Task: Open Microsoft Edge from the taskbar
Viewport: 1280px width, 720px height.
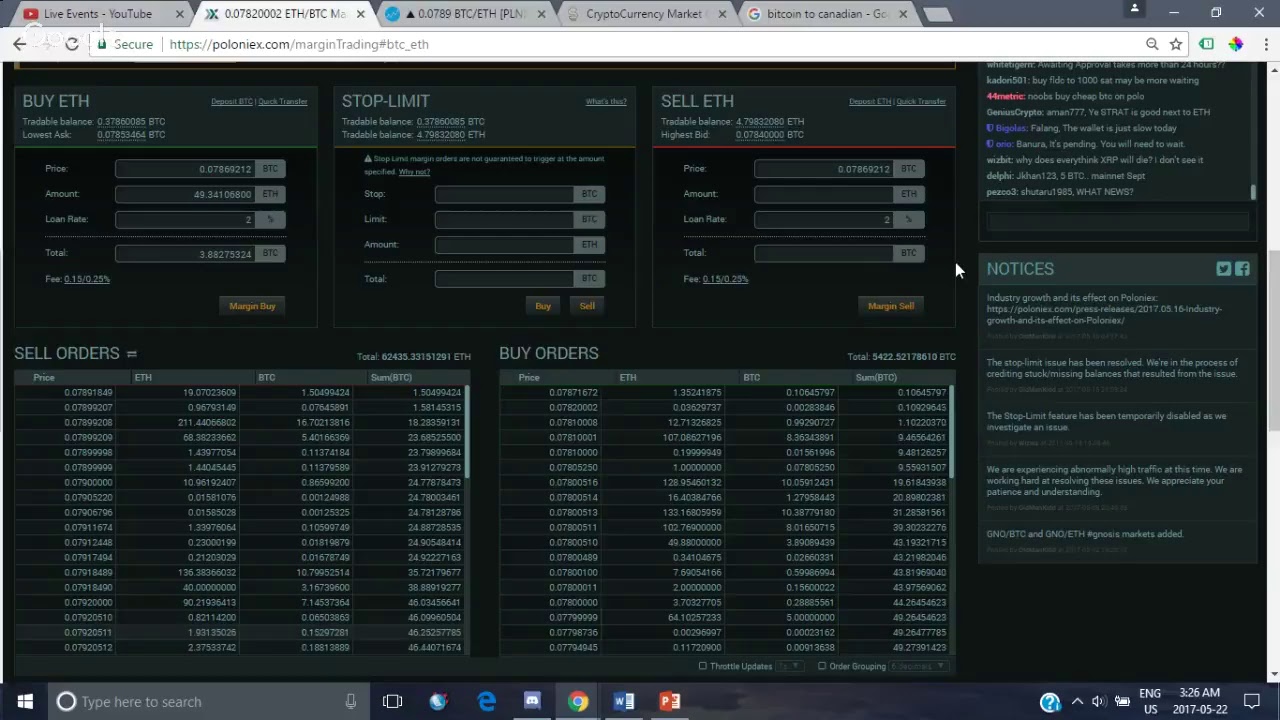Action: coord(486,702)
